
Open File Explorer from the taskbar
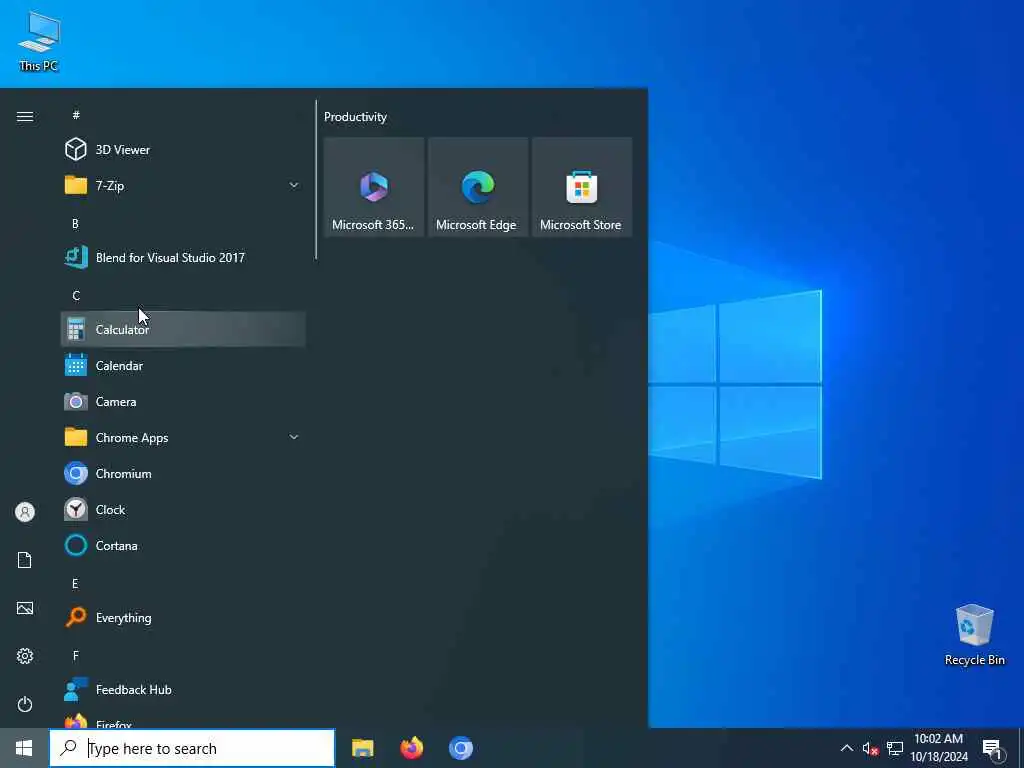[362, 748]
